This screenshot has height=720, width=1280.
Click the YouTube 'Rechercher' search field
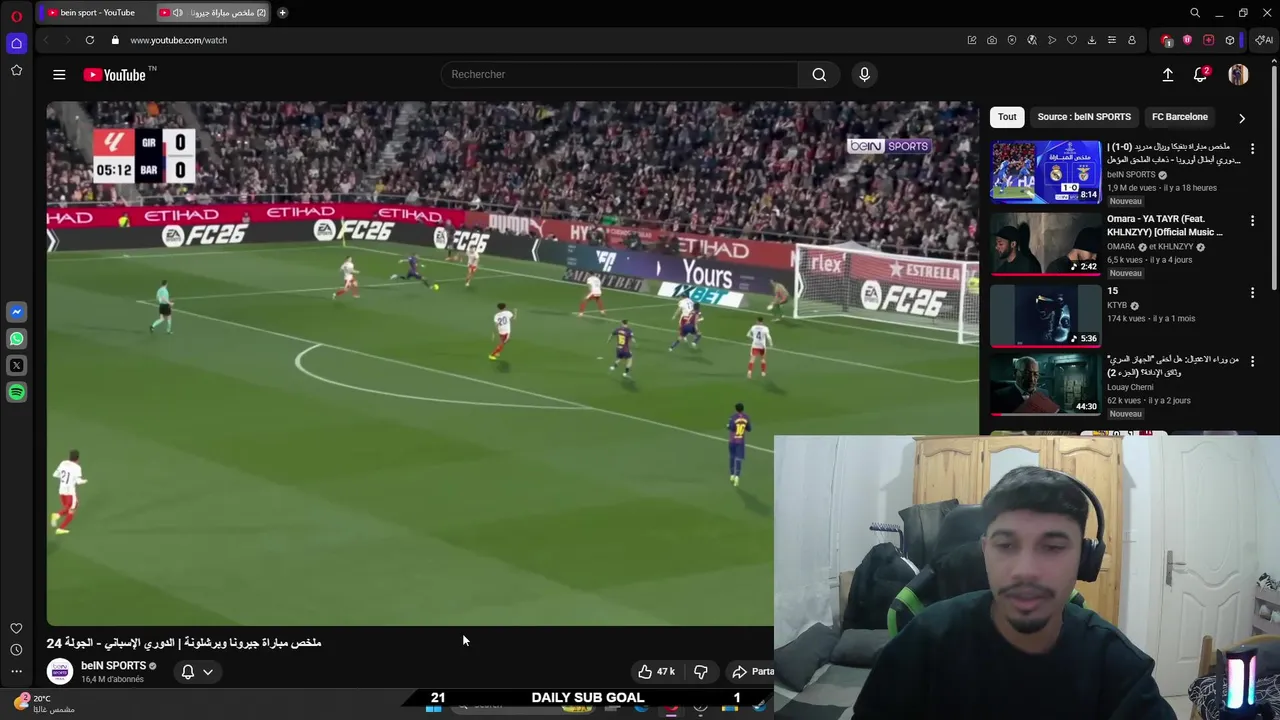tap(620, 74)
